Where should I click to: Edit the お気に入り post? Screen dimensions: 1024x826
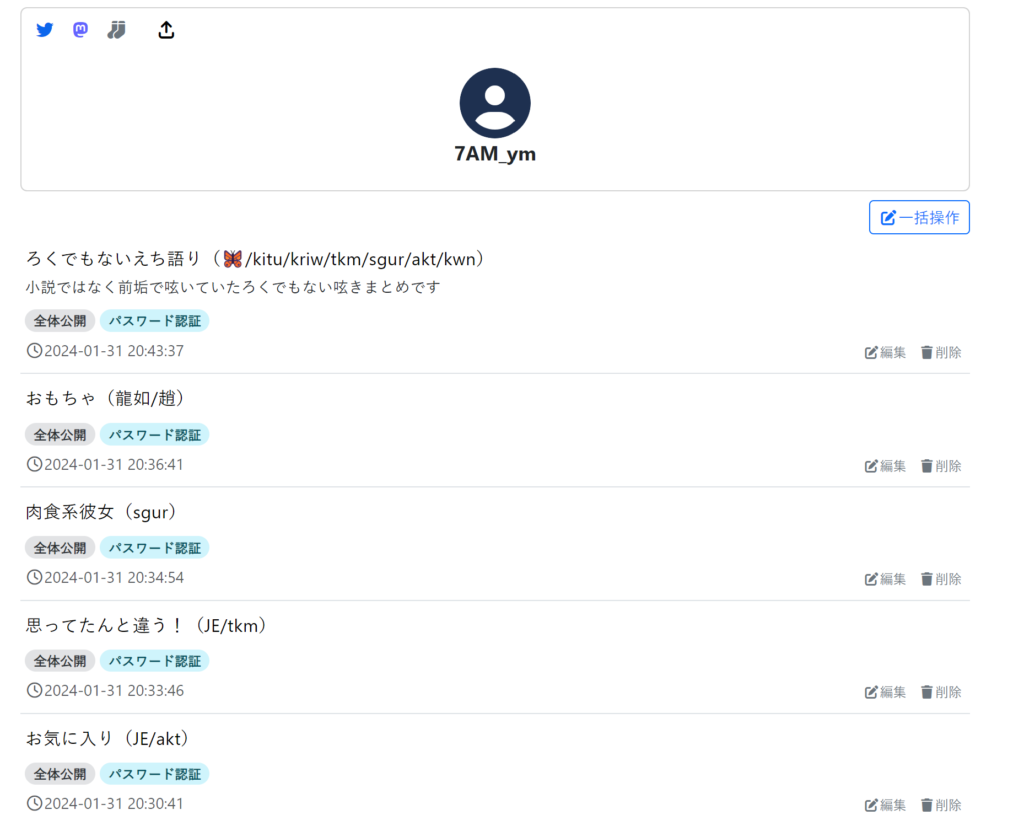pyautogui.click(x=885, y=805)
